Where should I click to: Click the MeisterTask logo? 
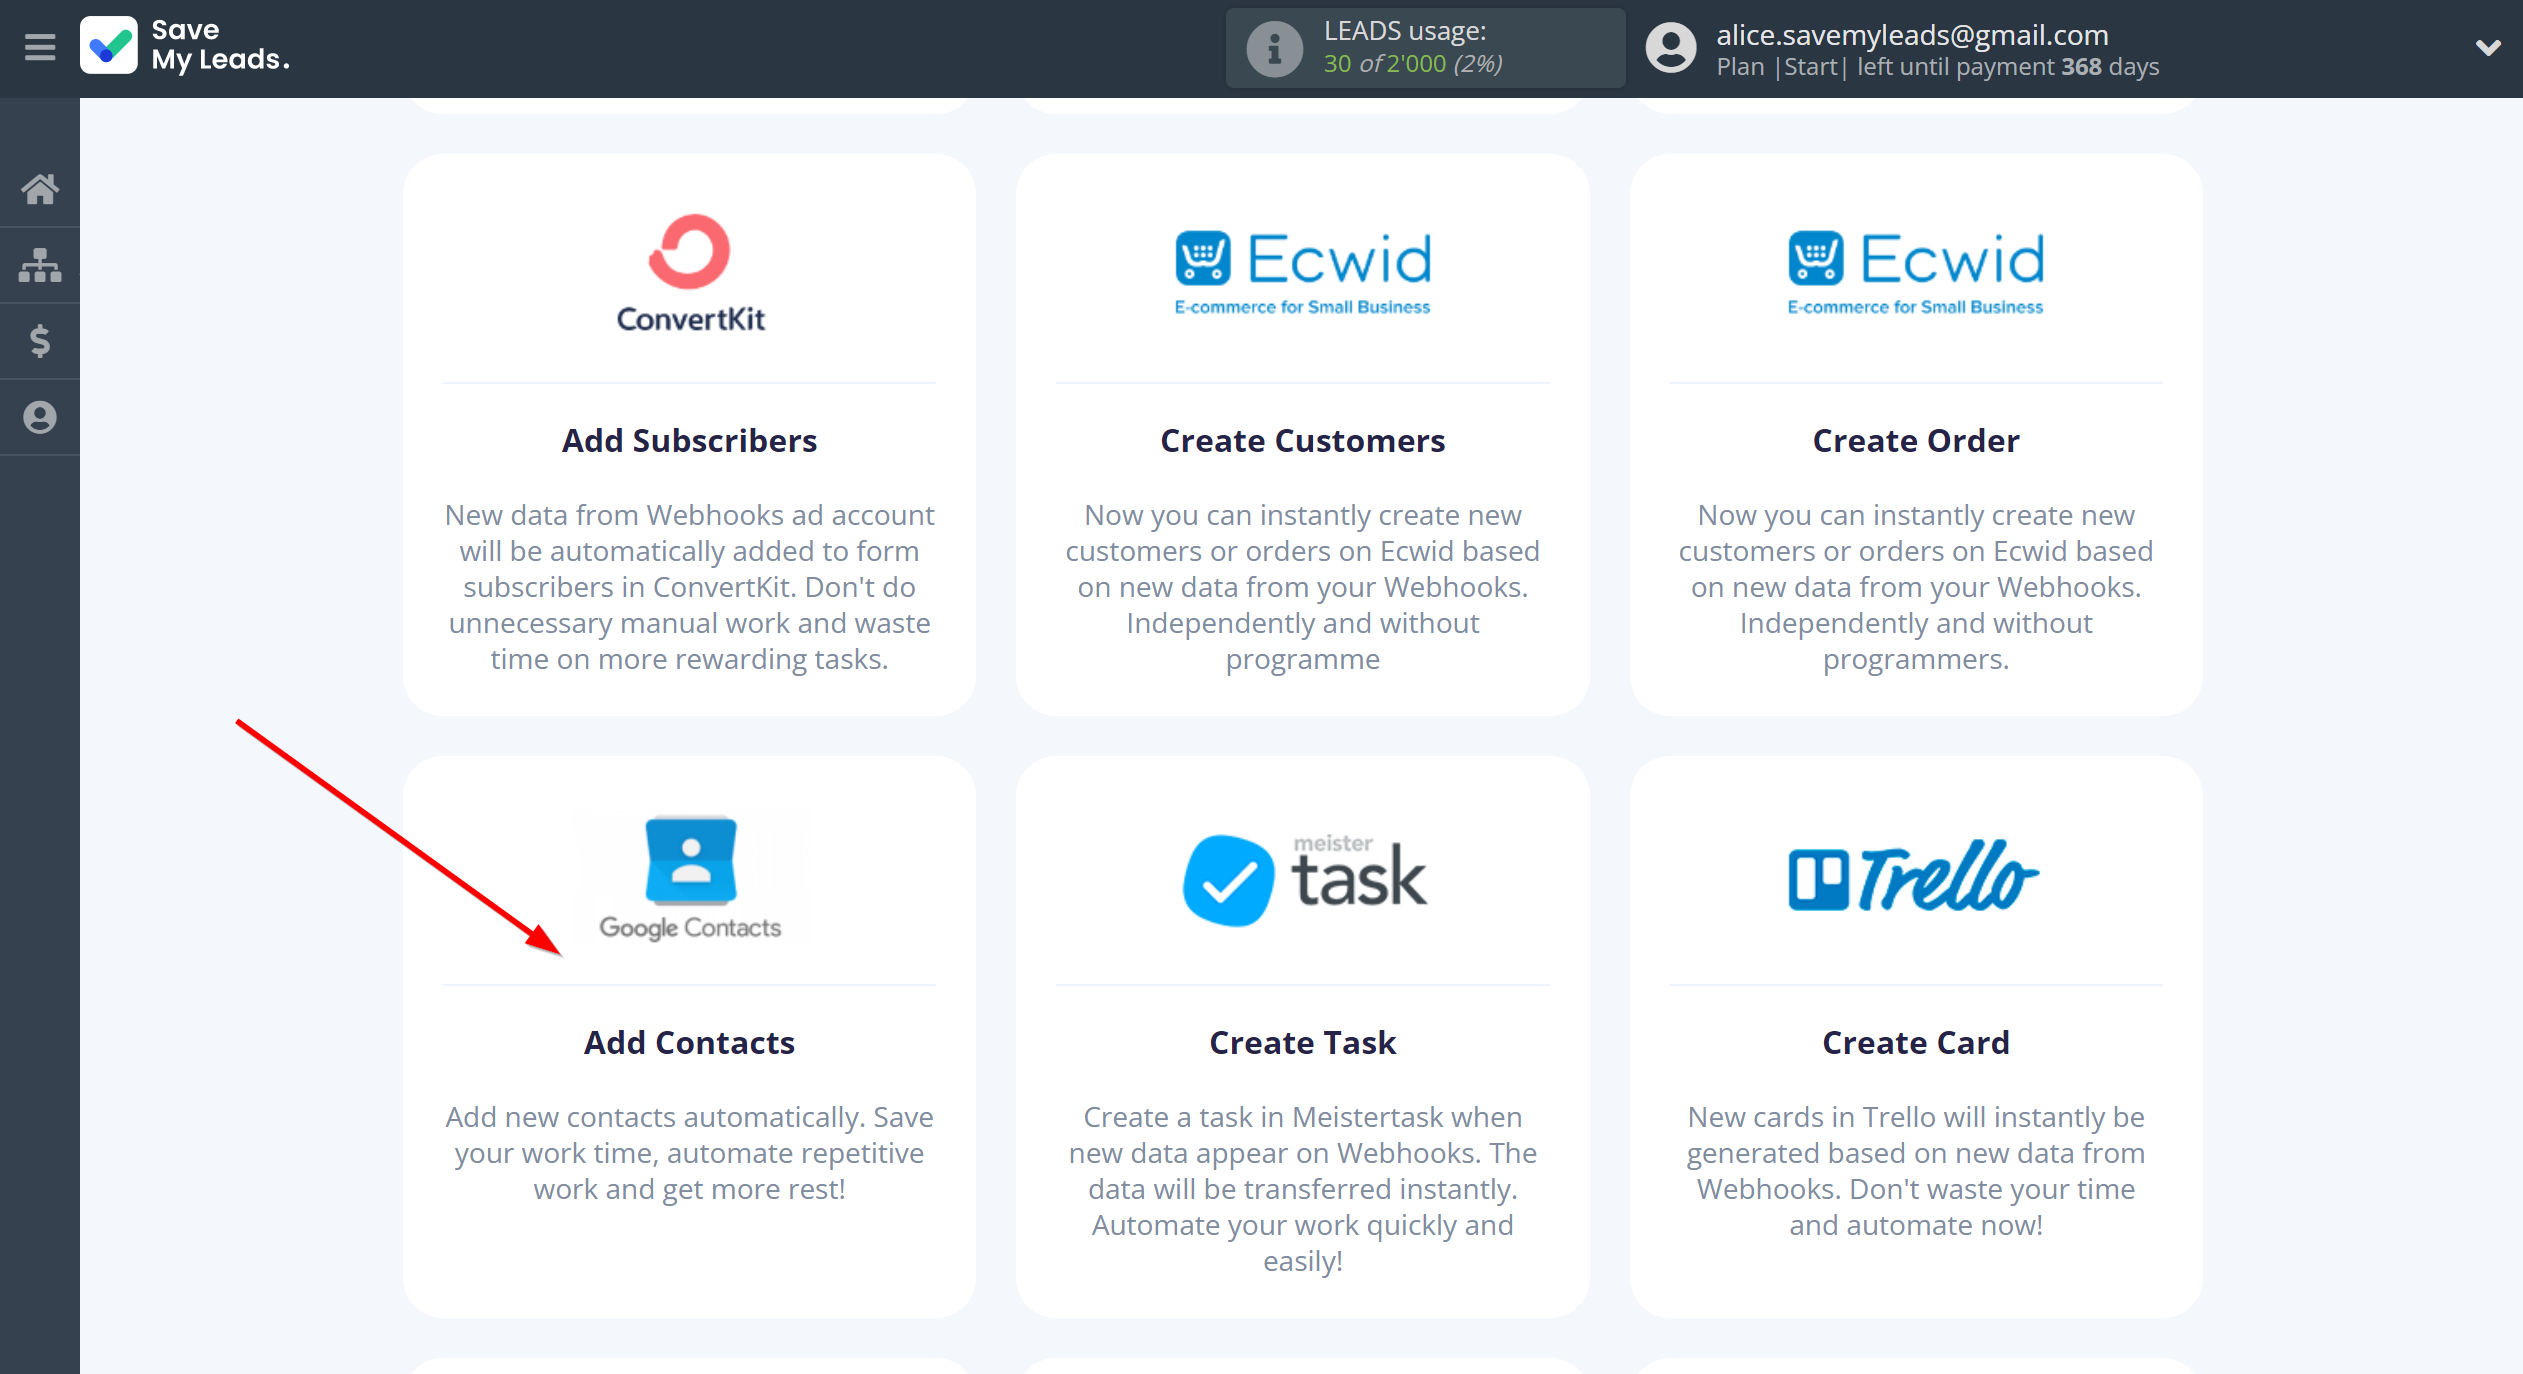click(1302, 877)
